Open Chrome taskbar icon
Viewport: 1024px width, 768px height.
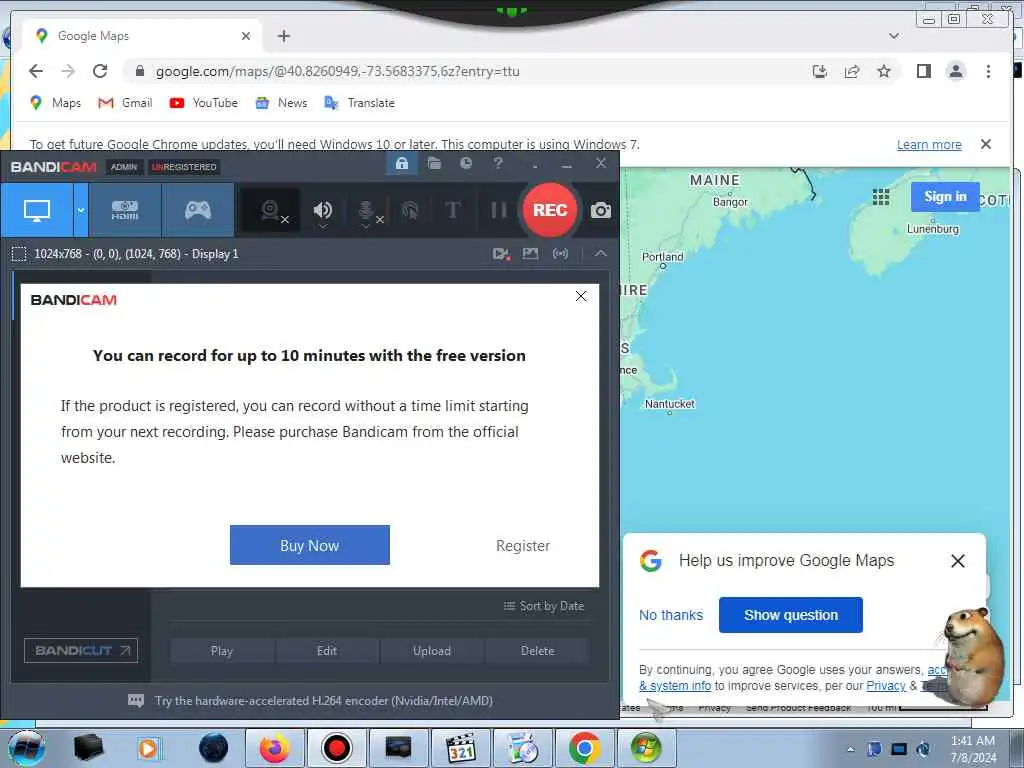[x=584, y=748]
